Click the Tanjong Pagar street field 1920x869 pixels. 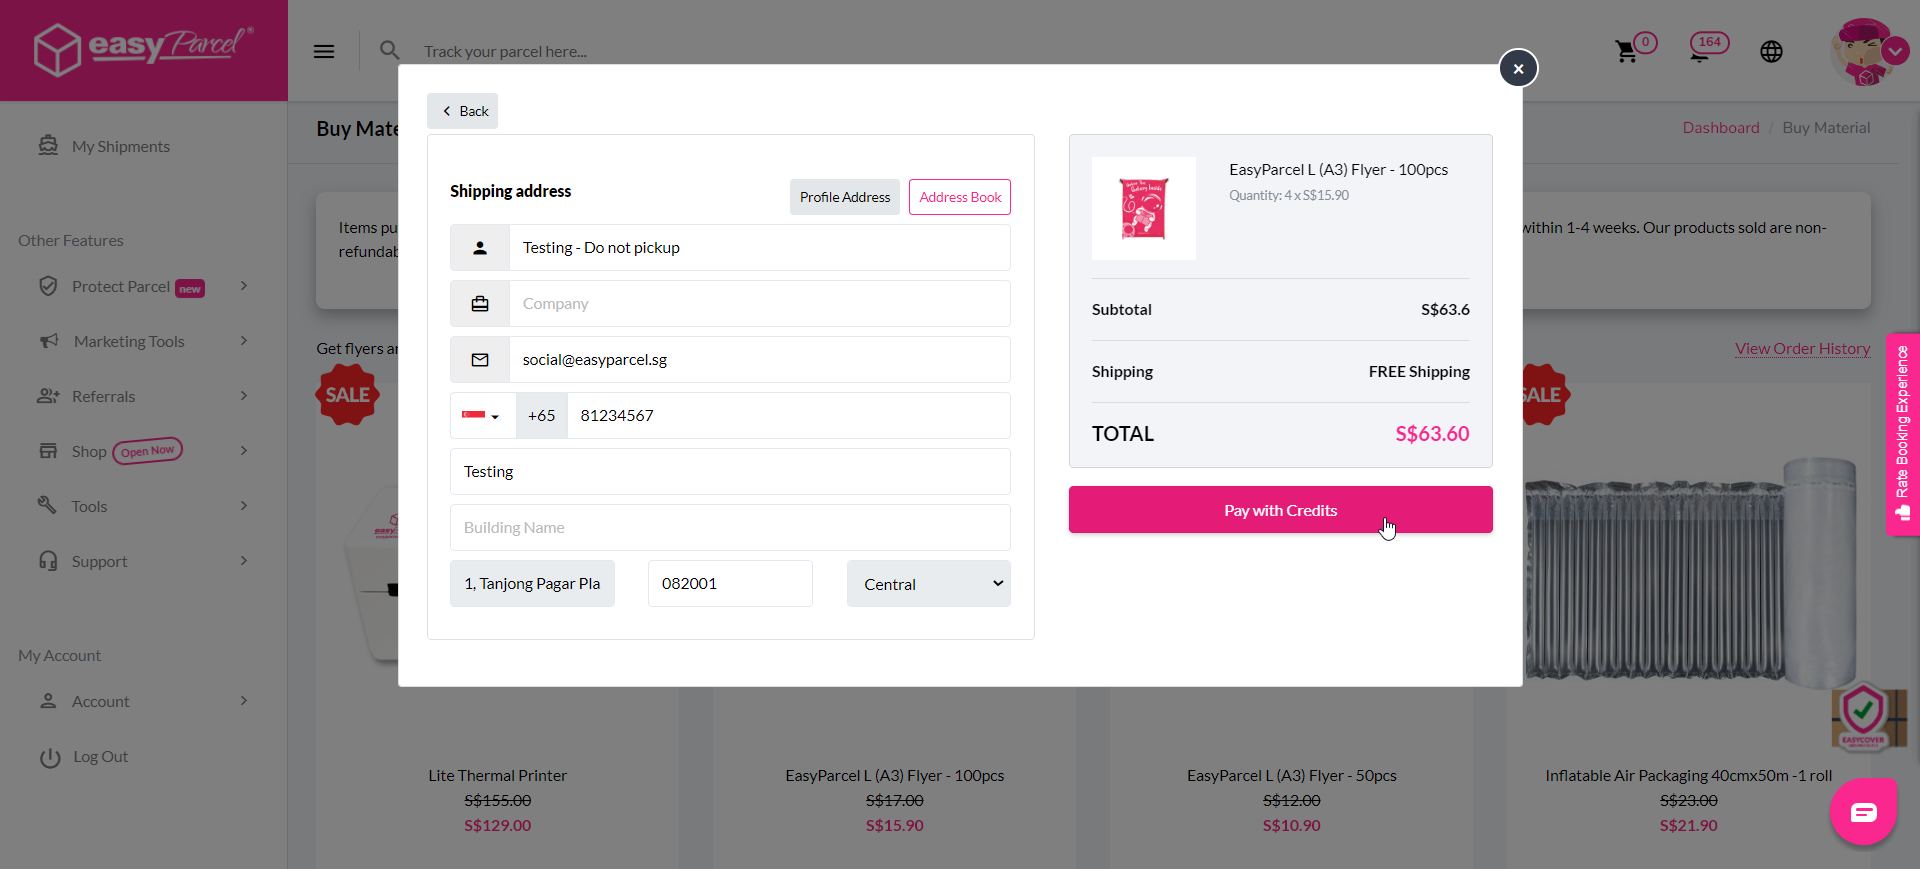click(x=532, y=584)
